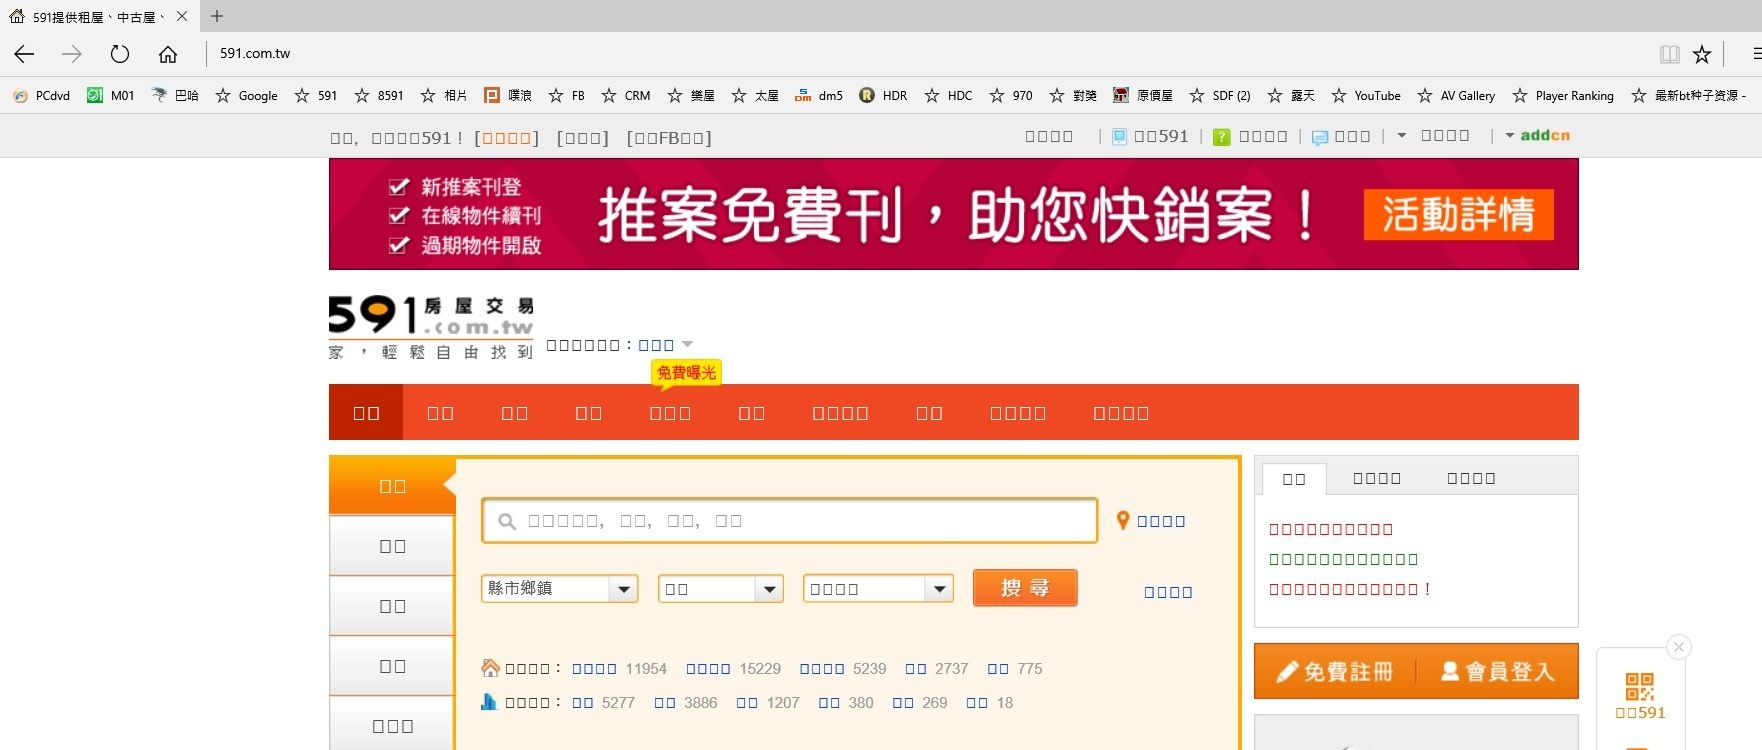
Task: Click the search keyword input field
Action: pyautogui.click(x=789, y=521)
